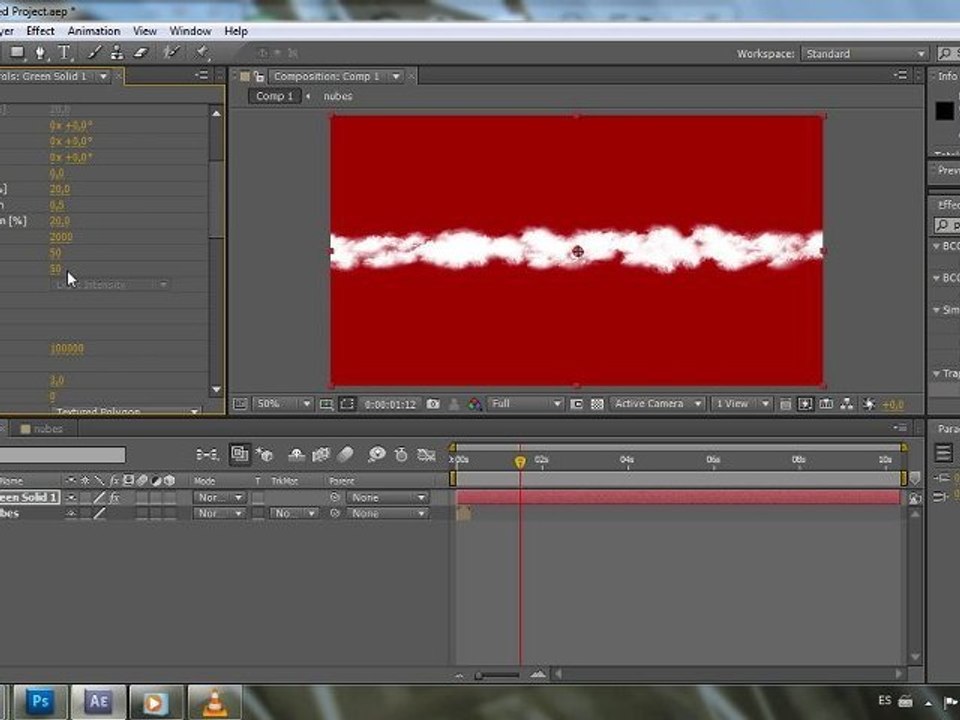
Task: Open Show Channel color icon in viewer
Action: tap(474, 404)
